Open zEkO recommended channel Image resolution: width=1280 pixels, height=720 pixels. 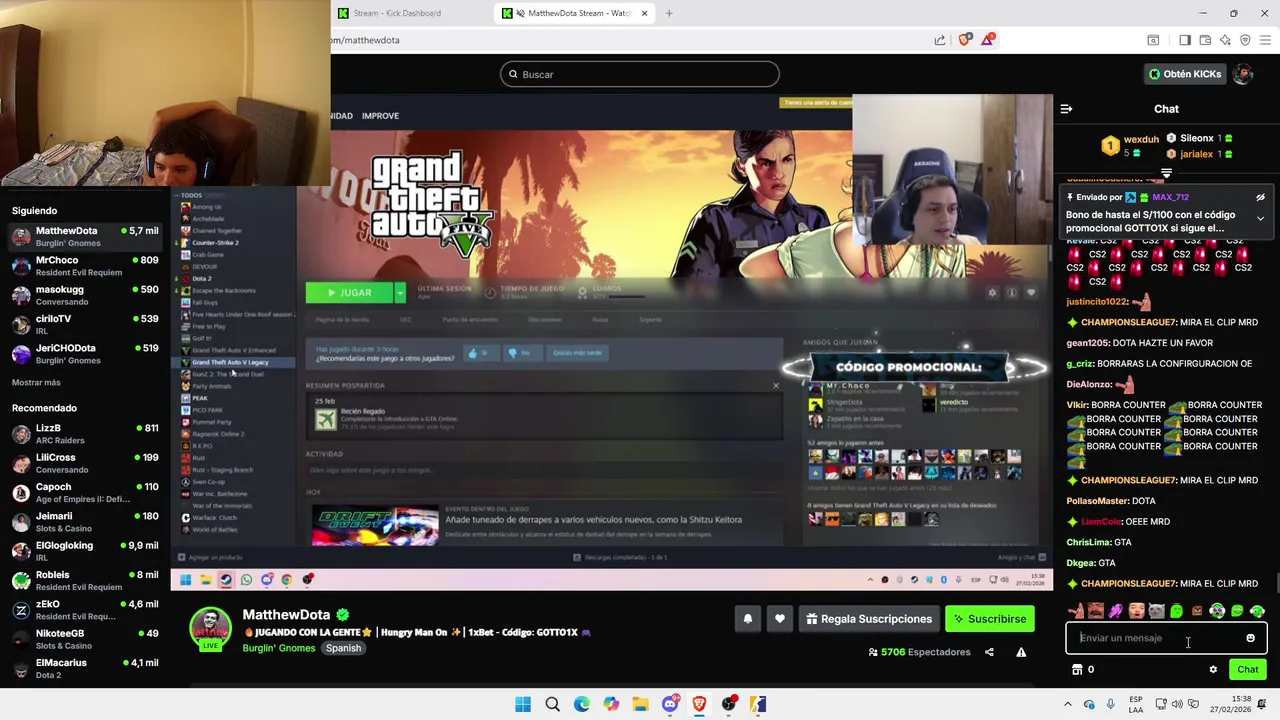[x=84, y=610]
